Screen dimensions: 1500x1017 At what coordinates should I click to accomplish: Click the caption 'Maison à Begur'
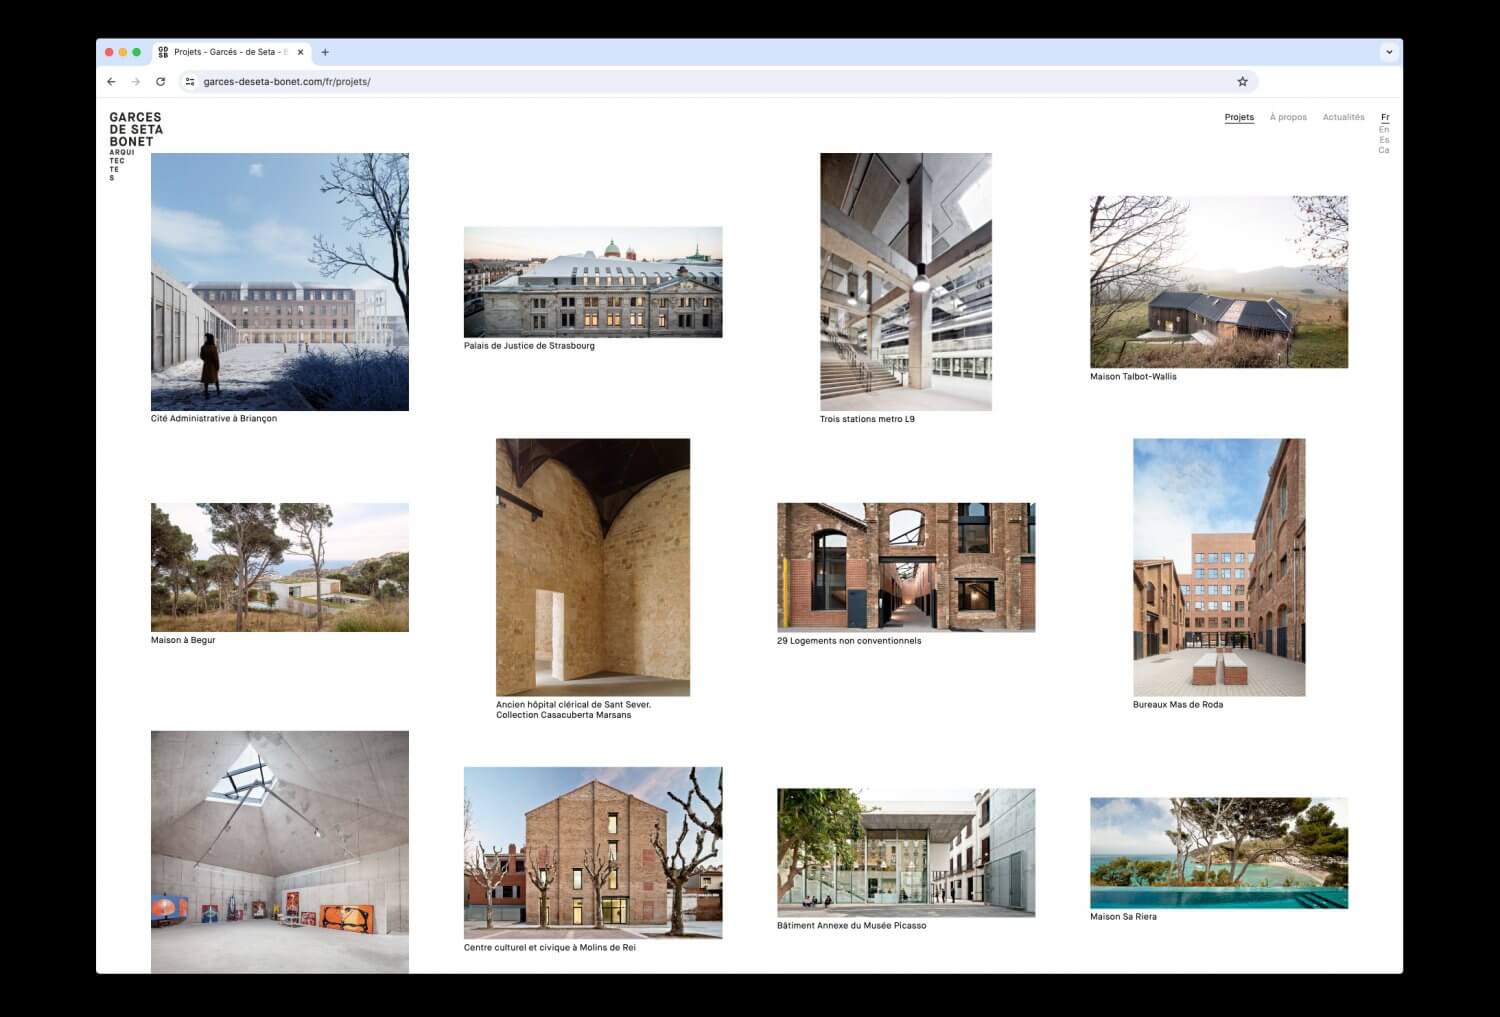pyautogui.click(x=183, y=640)
